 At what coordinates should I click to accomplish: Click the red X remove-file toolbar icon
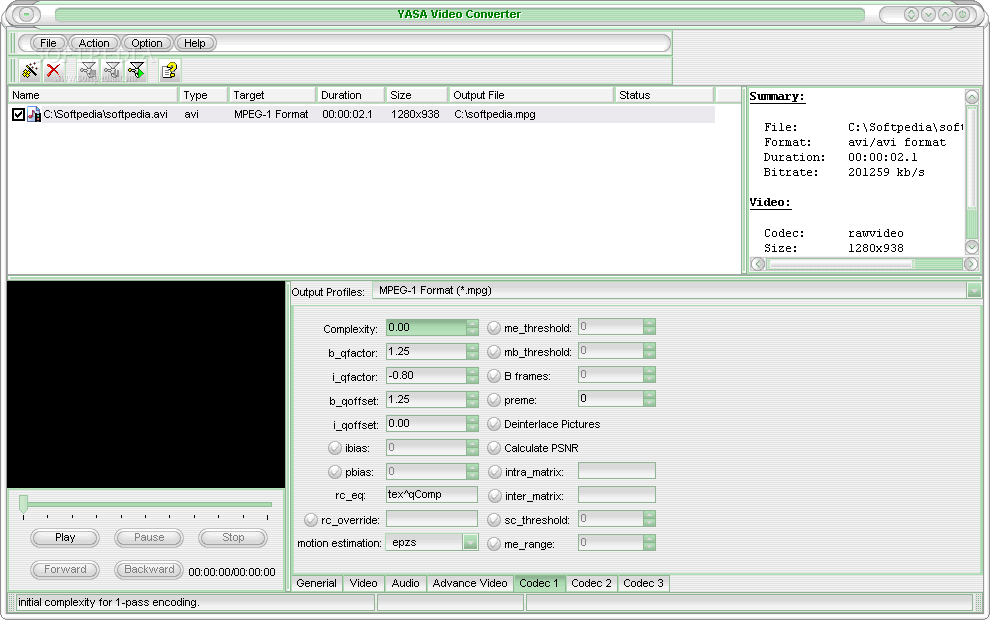[x=54, y=70]
